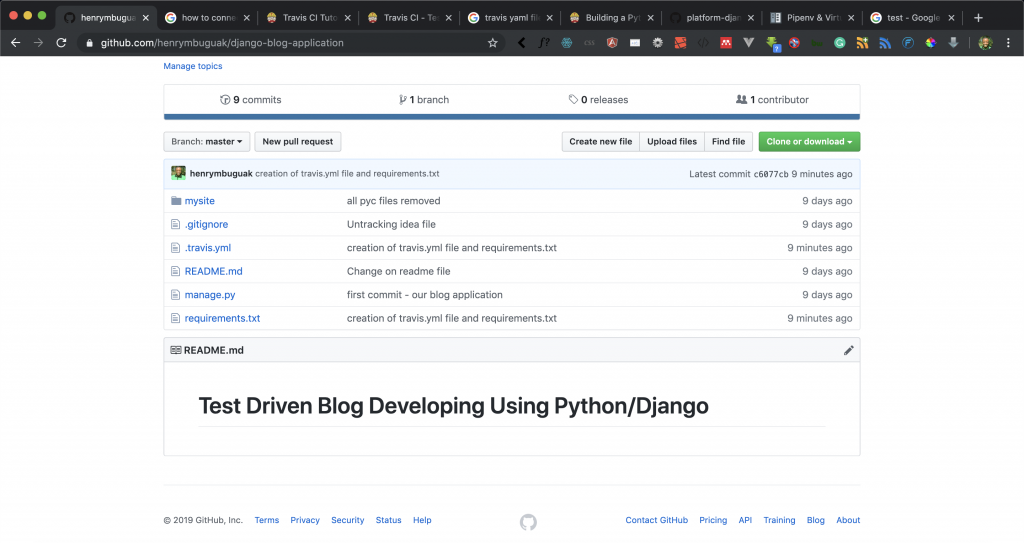1024x543 pixels.
Task: Open the Vue devtools V extension icon
Action: 748,42
